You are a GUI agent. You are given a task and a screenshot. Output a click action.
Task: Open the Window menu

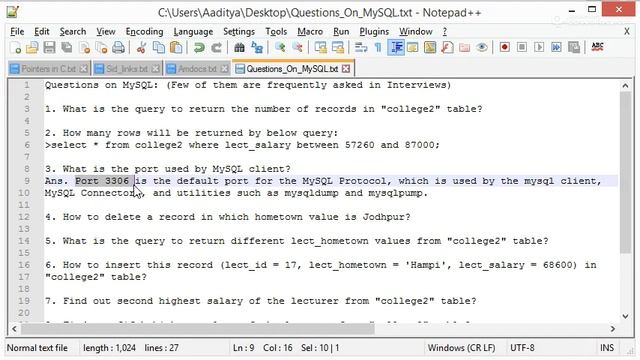(x=416, y=31)
